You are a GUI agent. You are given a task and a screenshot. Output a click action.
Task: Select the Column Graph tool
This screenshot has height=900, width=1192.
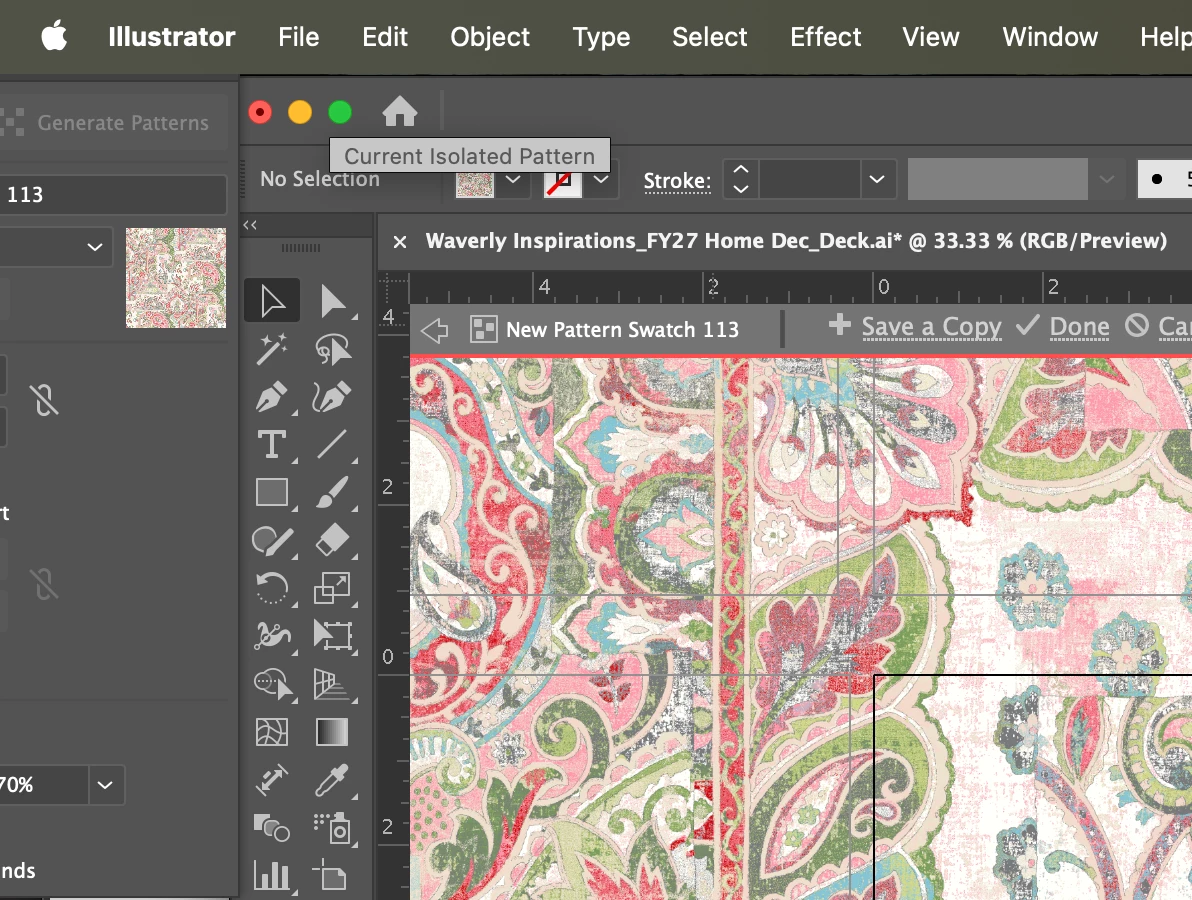pyautogui.click(x=272, y=876)
